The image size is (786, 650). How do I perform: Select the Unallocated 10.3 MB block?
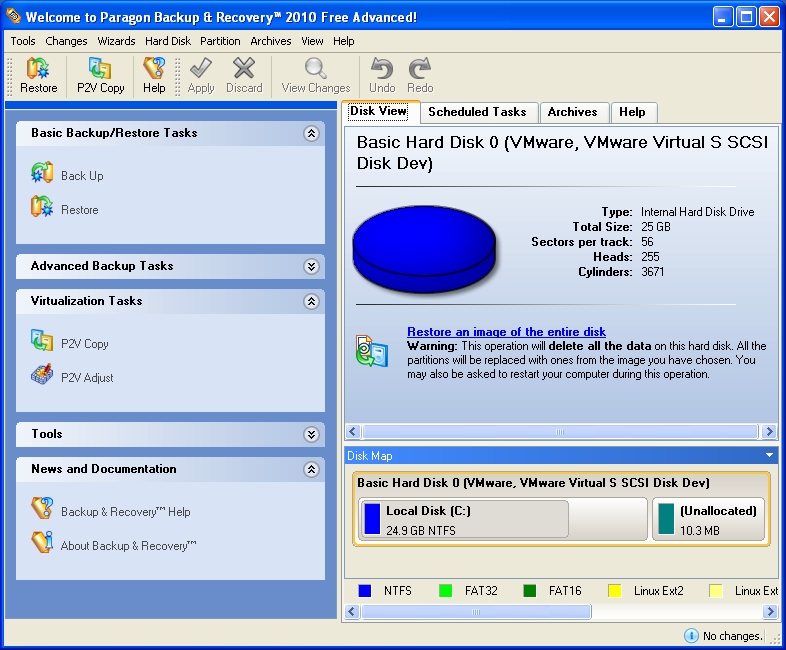pyautogui.click(x=708, y=519)
